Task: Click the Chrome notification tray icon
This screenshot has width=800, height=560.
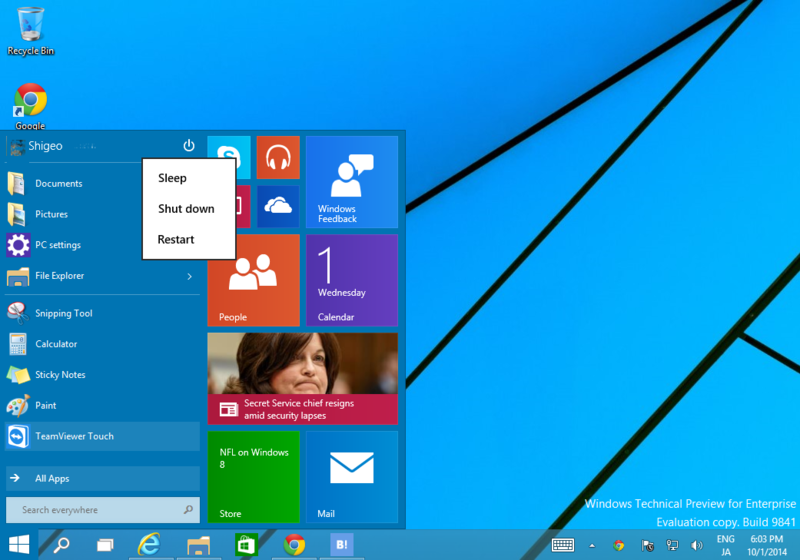Action: (x=619, y=546)
